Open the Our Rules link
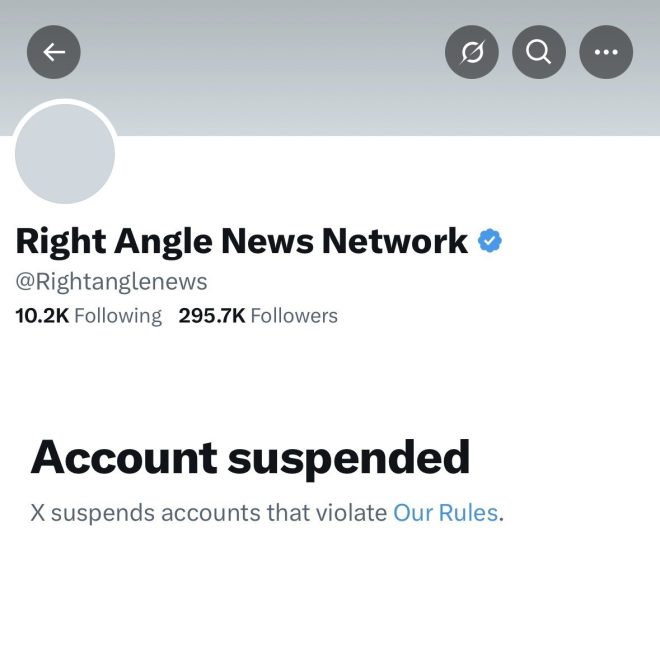The width and height of the screenshot is (660, 663). [445, 513]
